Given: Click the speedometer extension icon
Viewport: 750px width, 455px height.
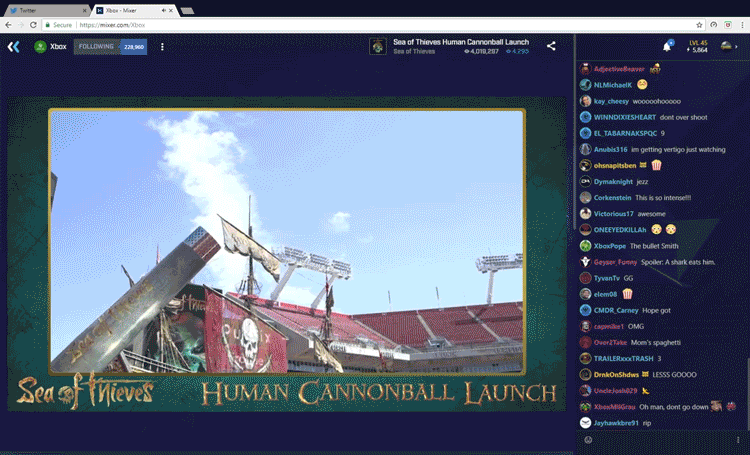Looking at the screenshot, I should tap(714, 25).
